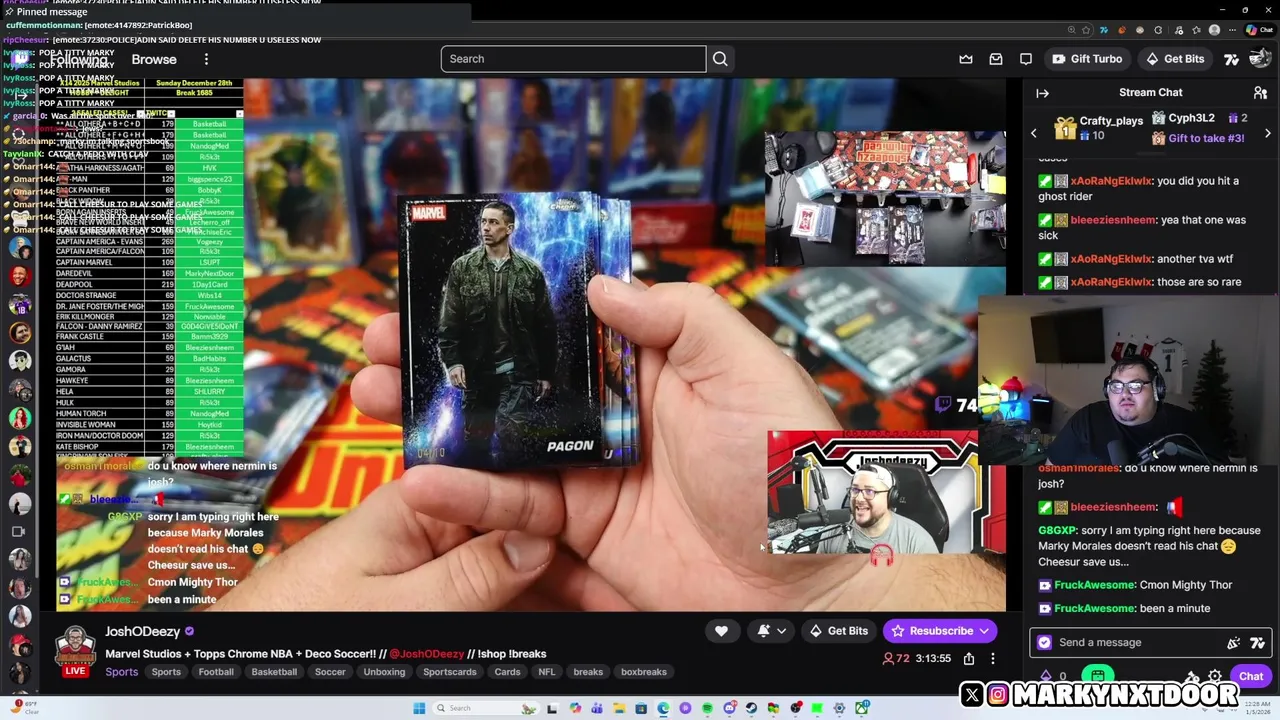1280x720 pixels.
Task: Open JoshODeezy channel name link
Action: pyautogui.click(x=143, y=632)
